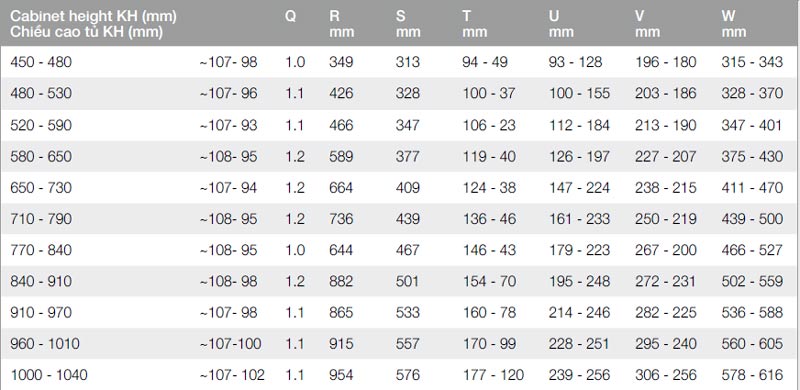Click the 450 - 480 cabinet height row
The image size is (800, 390).
(x=400, y=62)
